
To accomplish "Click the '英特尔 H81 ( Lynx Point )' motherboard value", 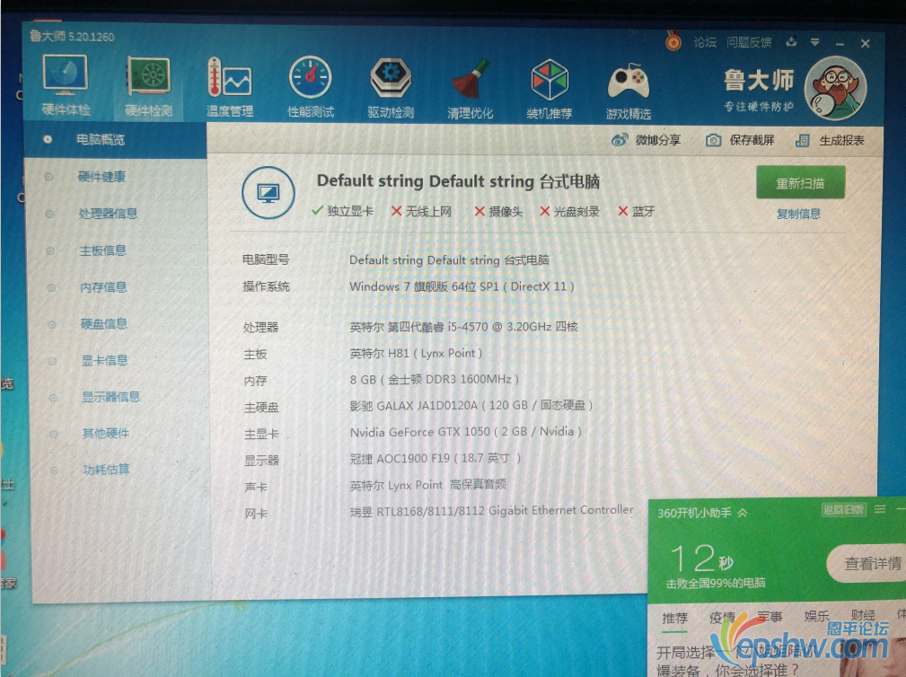I will [x=416, y=354].
